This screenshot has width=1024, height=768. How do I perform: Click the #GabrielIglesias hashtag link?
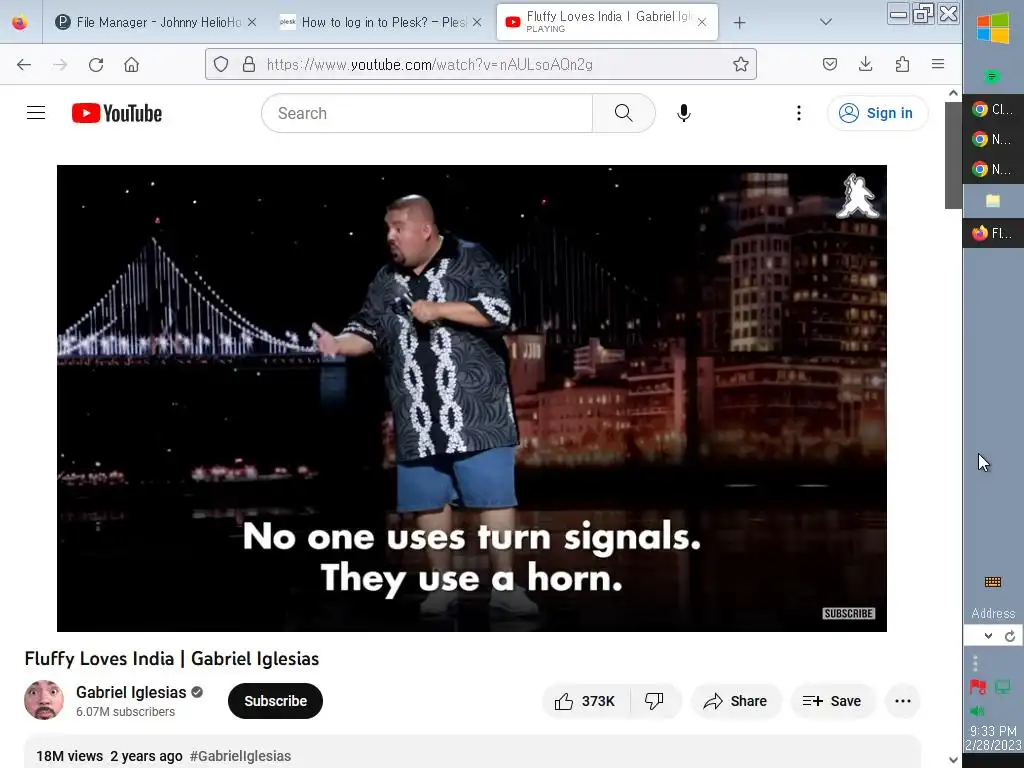point(240,756)
